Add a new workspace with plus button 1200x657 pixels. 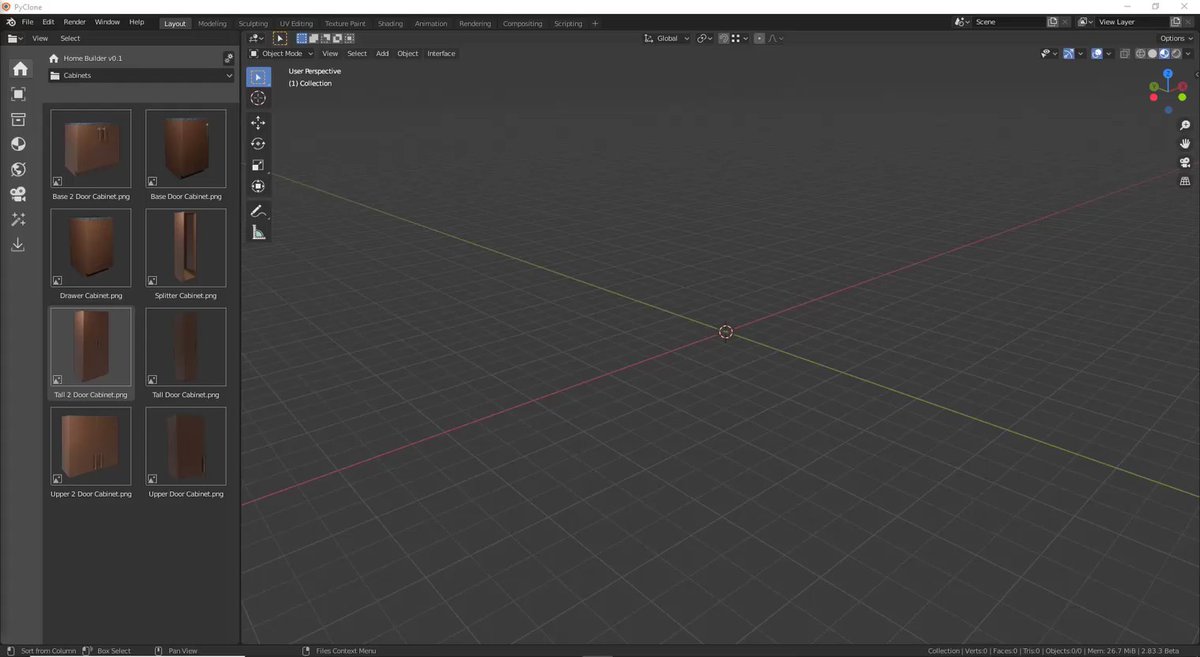595,23
